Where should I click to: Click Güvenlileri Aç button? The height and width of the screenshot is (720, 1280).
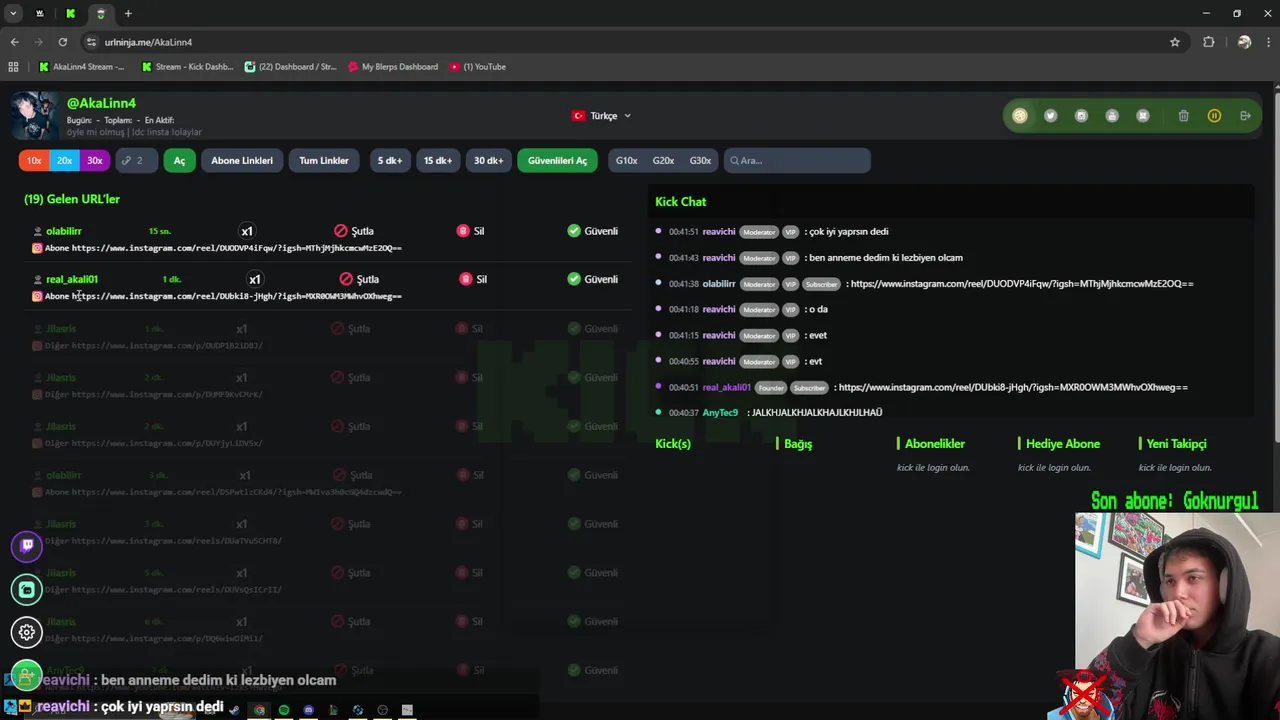point(557,160)
